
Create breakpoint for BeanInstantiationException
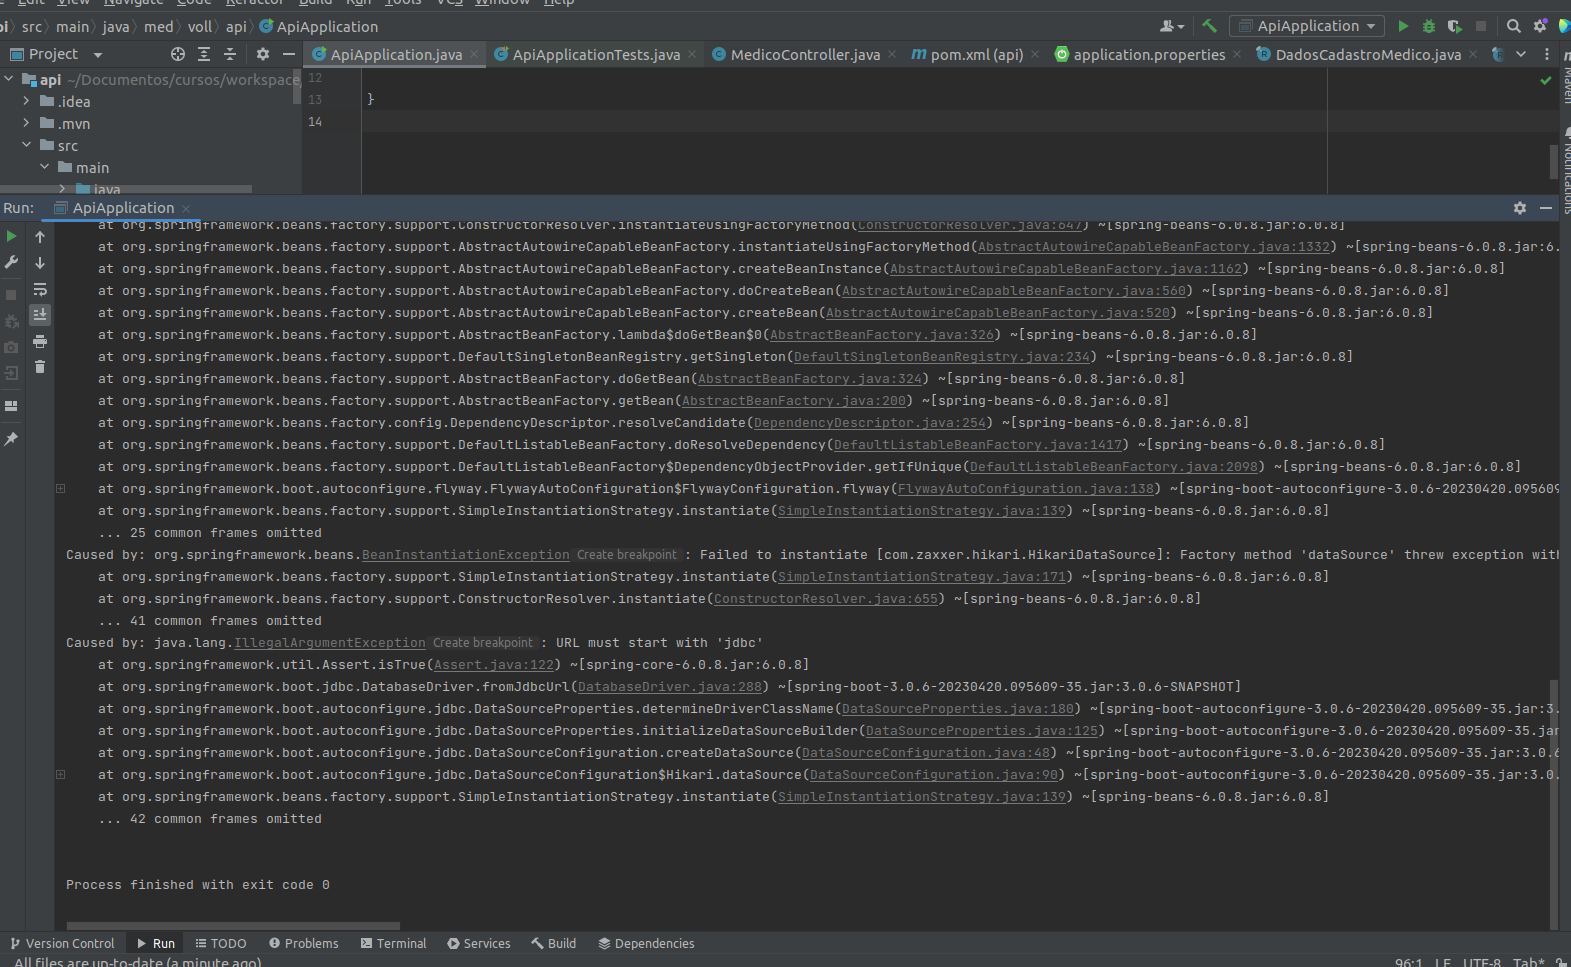[627, 555]
